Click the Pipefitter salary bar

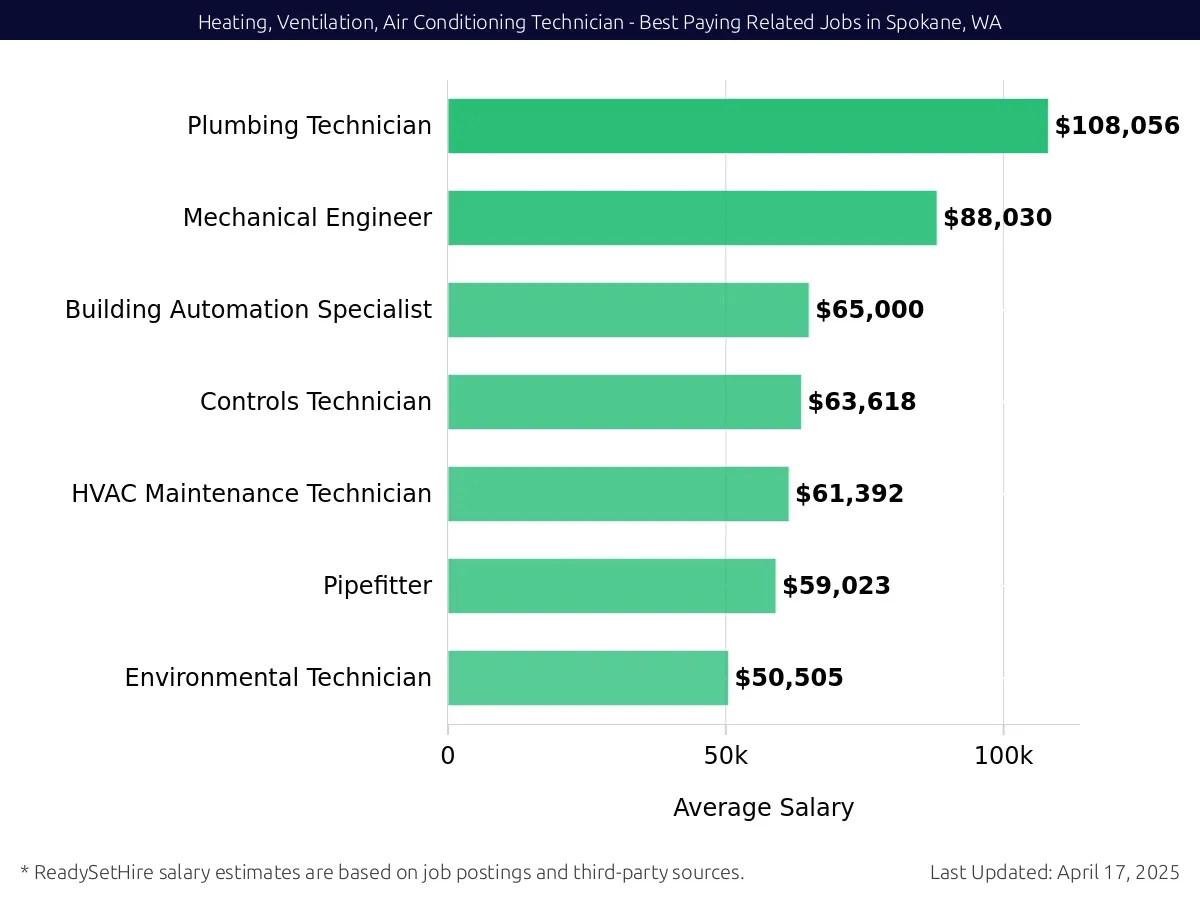[x=612, y=586]
